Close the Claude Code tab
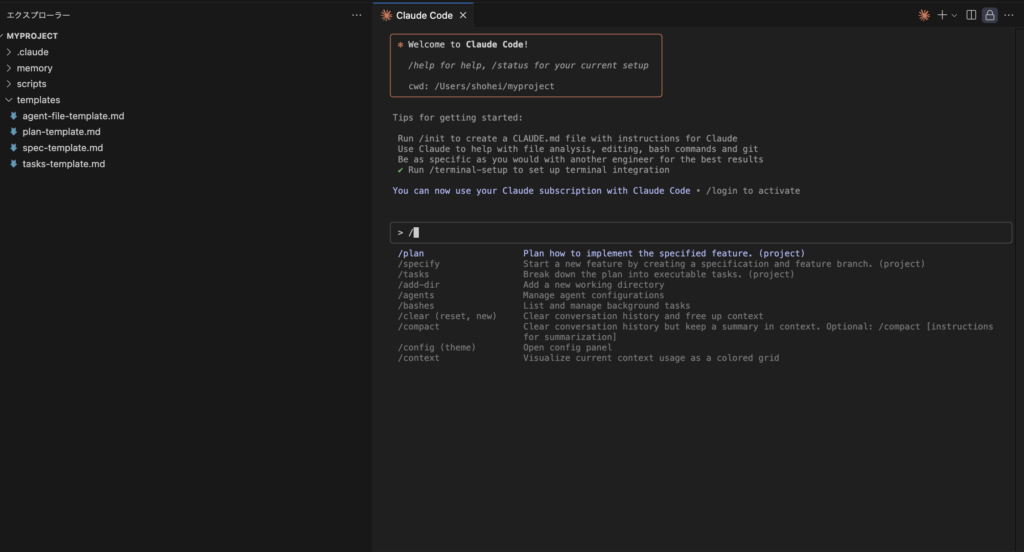The width and height of the screenshot is (1024, 552). (x=463, y=15)
